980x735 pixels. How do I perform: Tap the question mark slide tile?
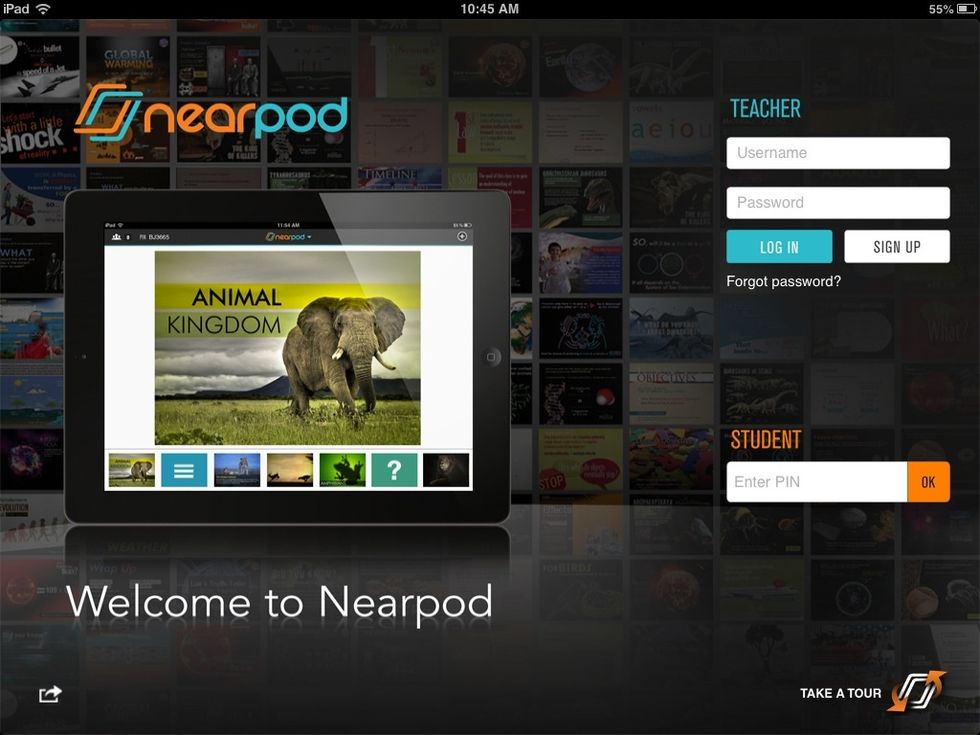[x=394, y=470]
